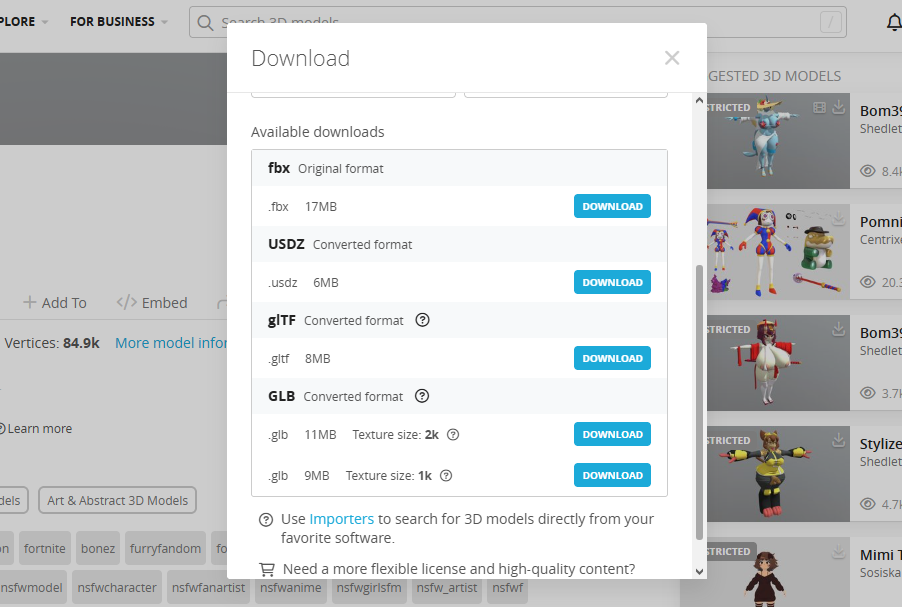Download the 8MB .gltf file
This screenshot has height=607, width=902.
click(x=612, y=358)
